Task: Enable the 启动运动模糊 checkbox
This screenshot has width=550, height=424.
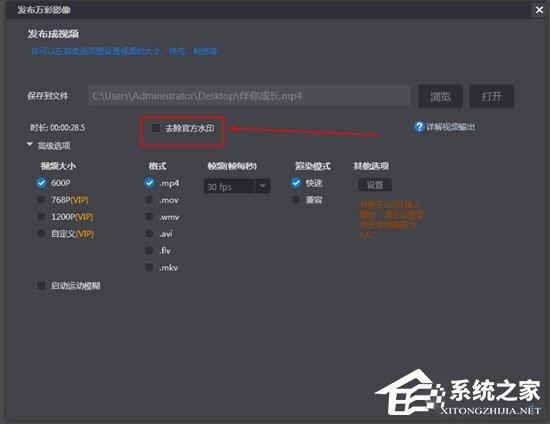Action: point(41,285)
